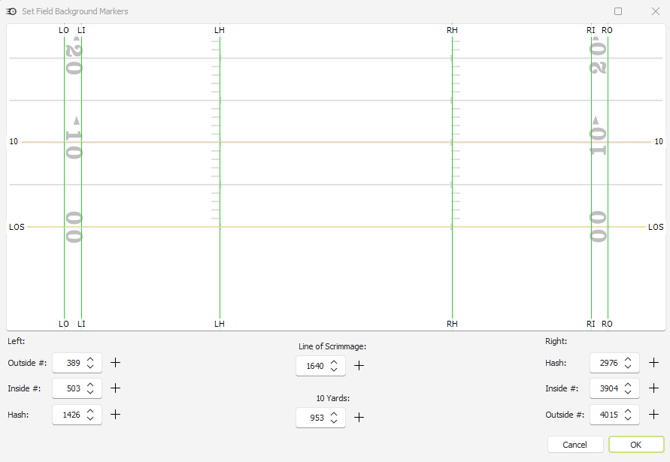Click the plus icon beside Left Inside #
The width and height of the screenshot is (670, 462).
tap(115, 388)
